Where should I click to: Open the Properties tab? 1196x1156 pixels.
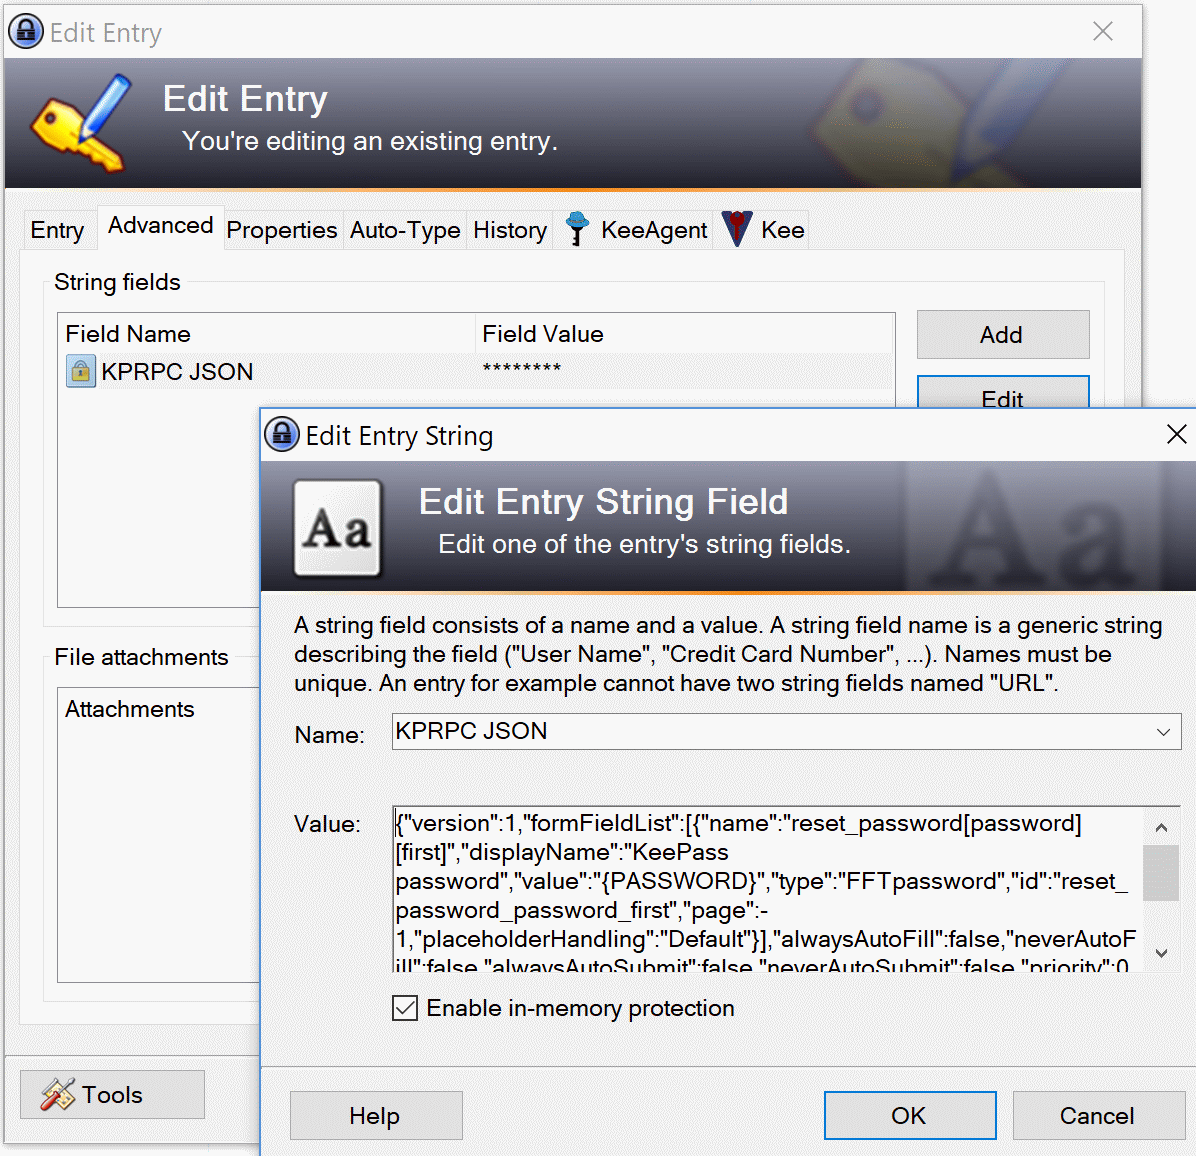pyautogui.click(x=281, y=230)
